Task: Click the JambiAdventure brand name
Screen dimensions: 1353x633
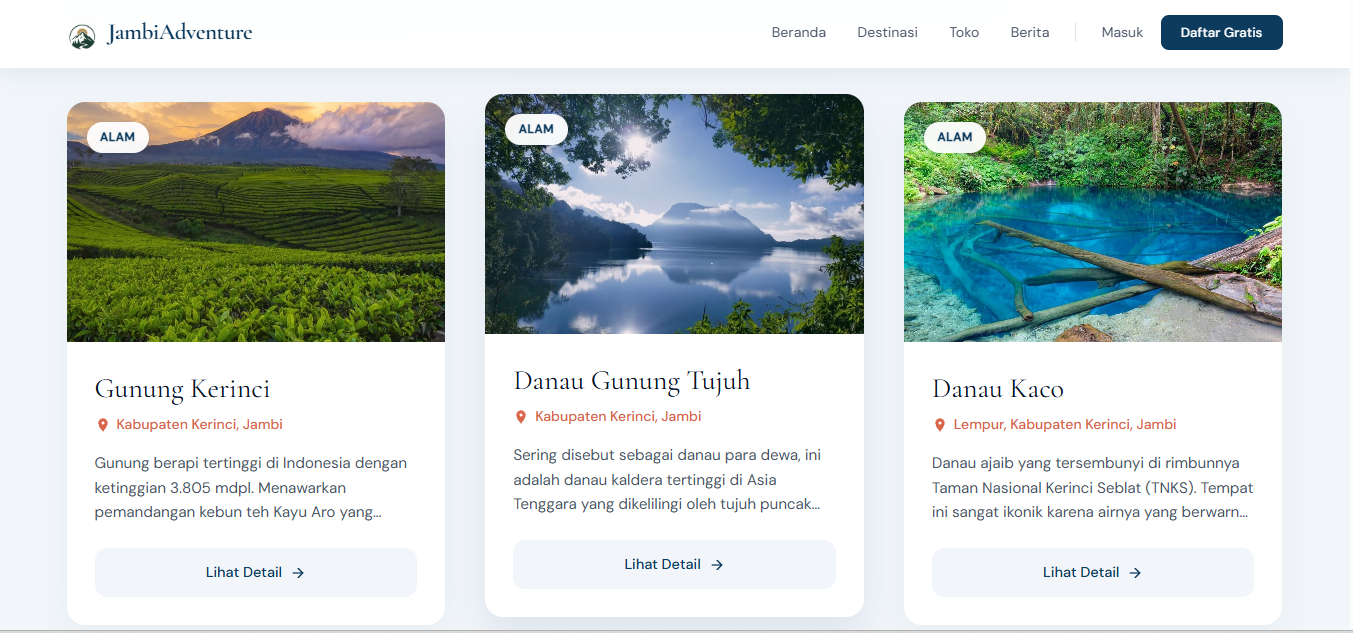Action: [x=180, y=33]
